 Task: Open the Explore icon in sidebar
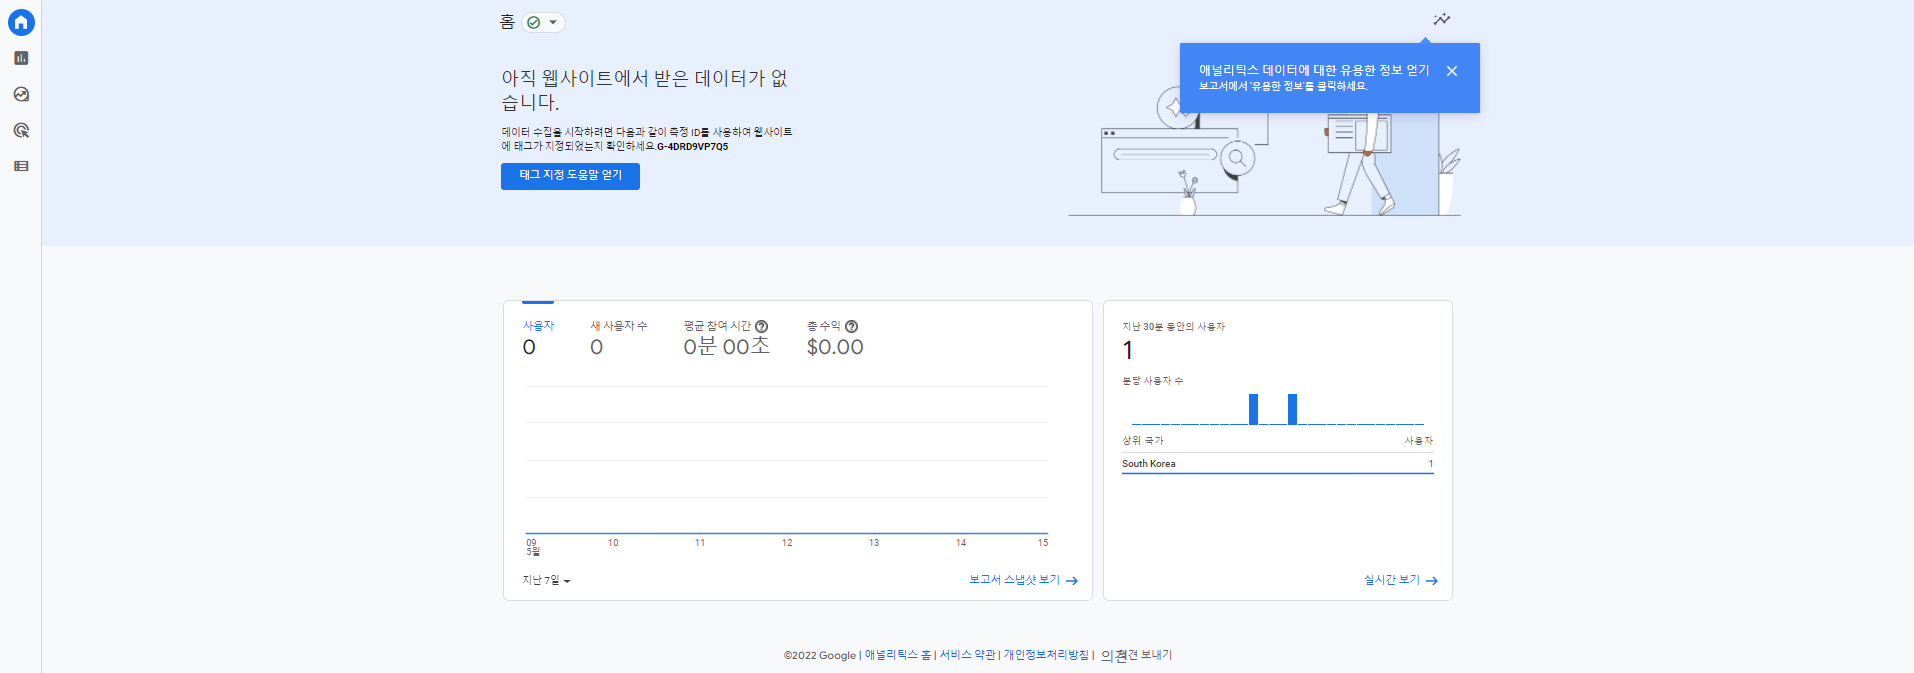pos(21,94)
